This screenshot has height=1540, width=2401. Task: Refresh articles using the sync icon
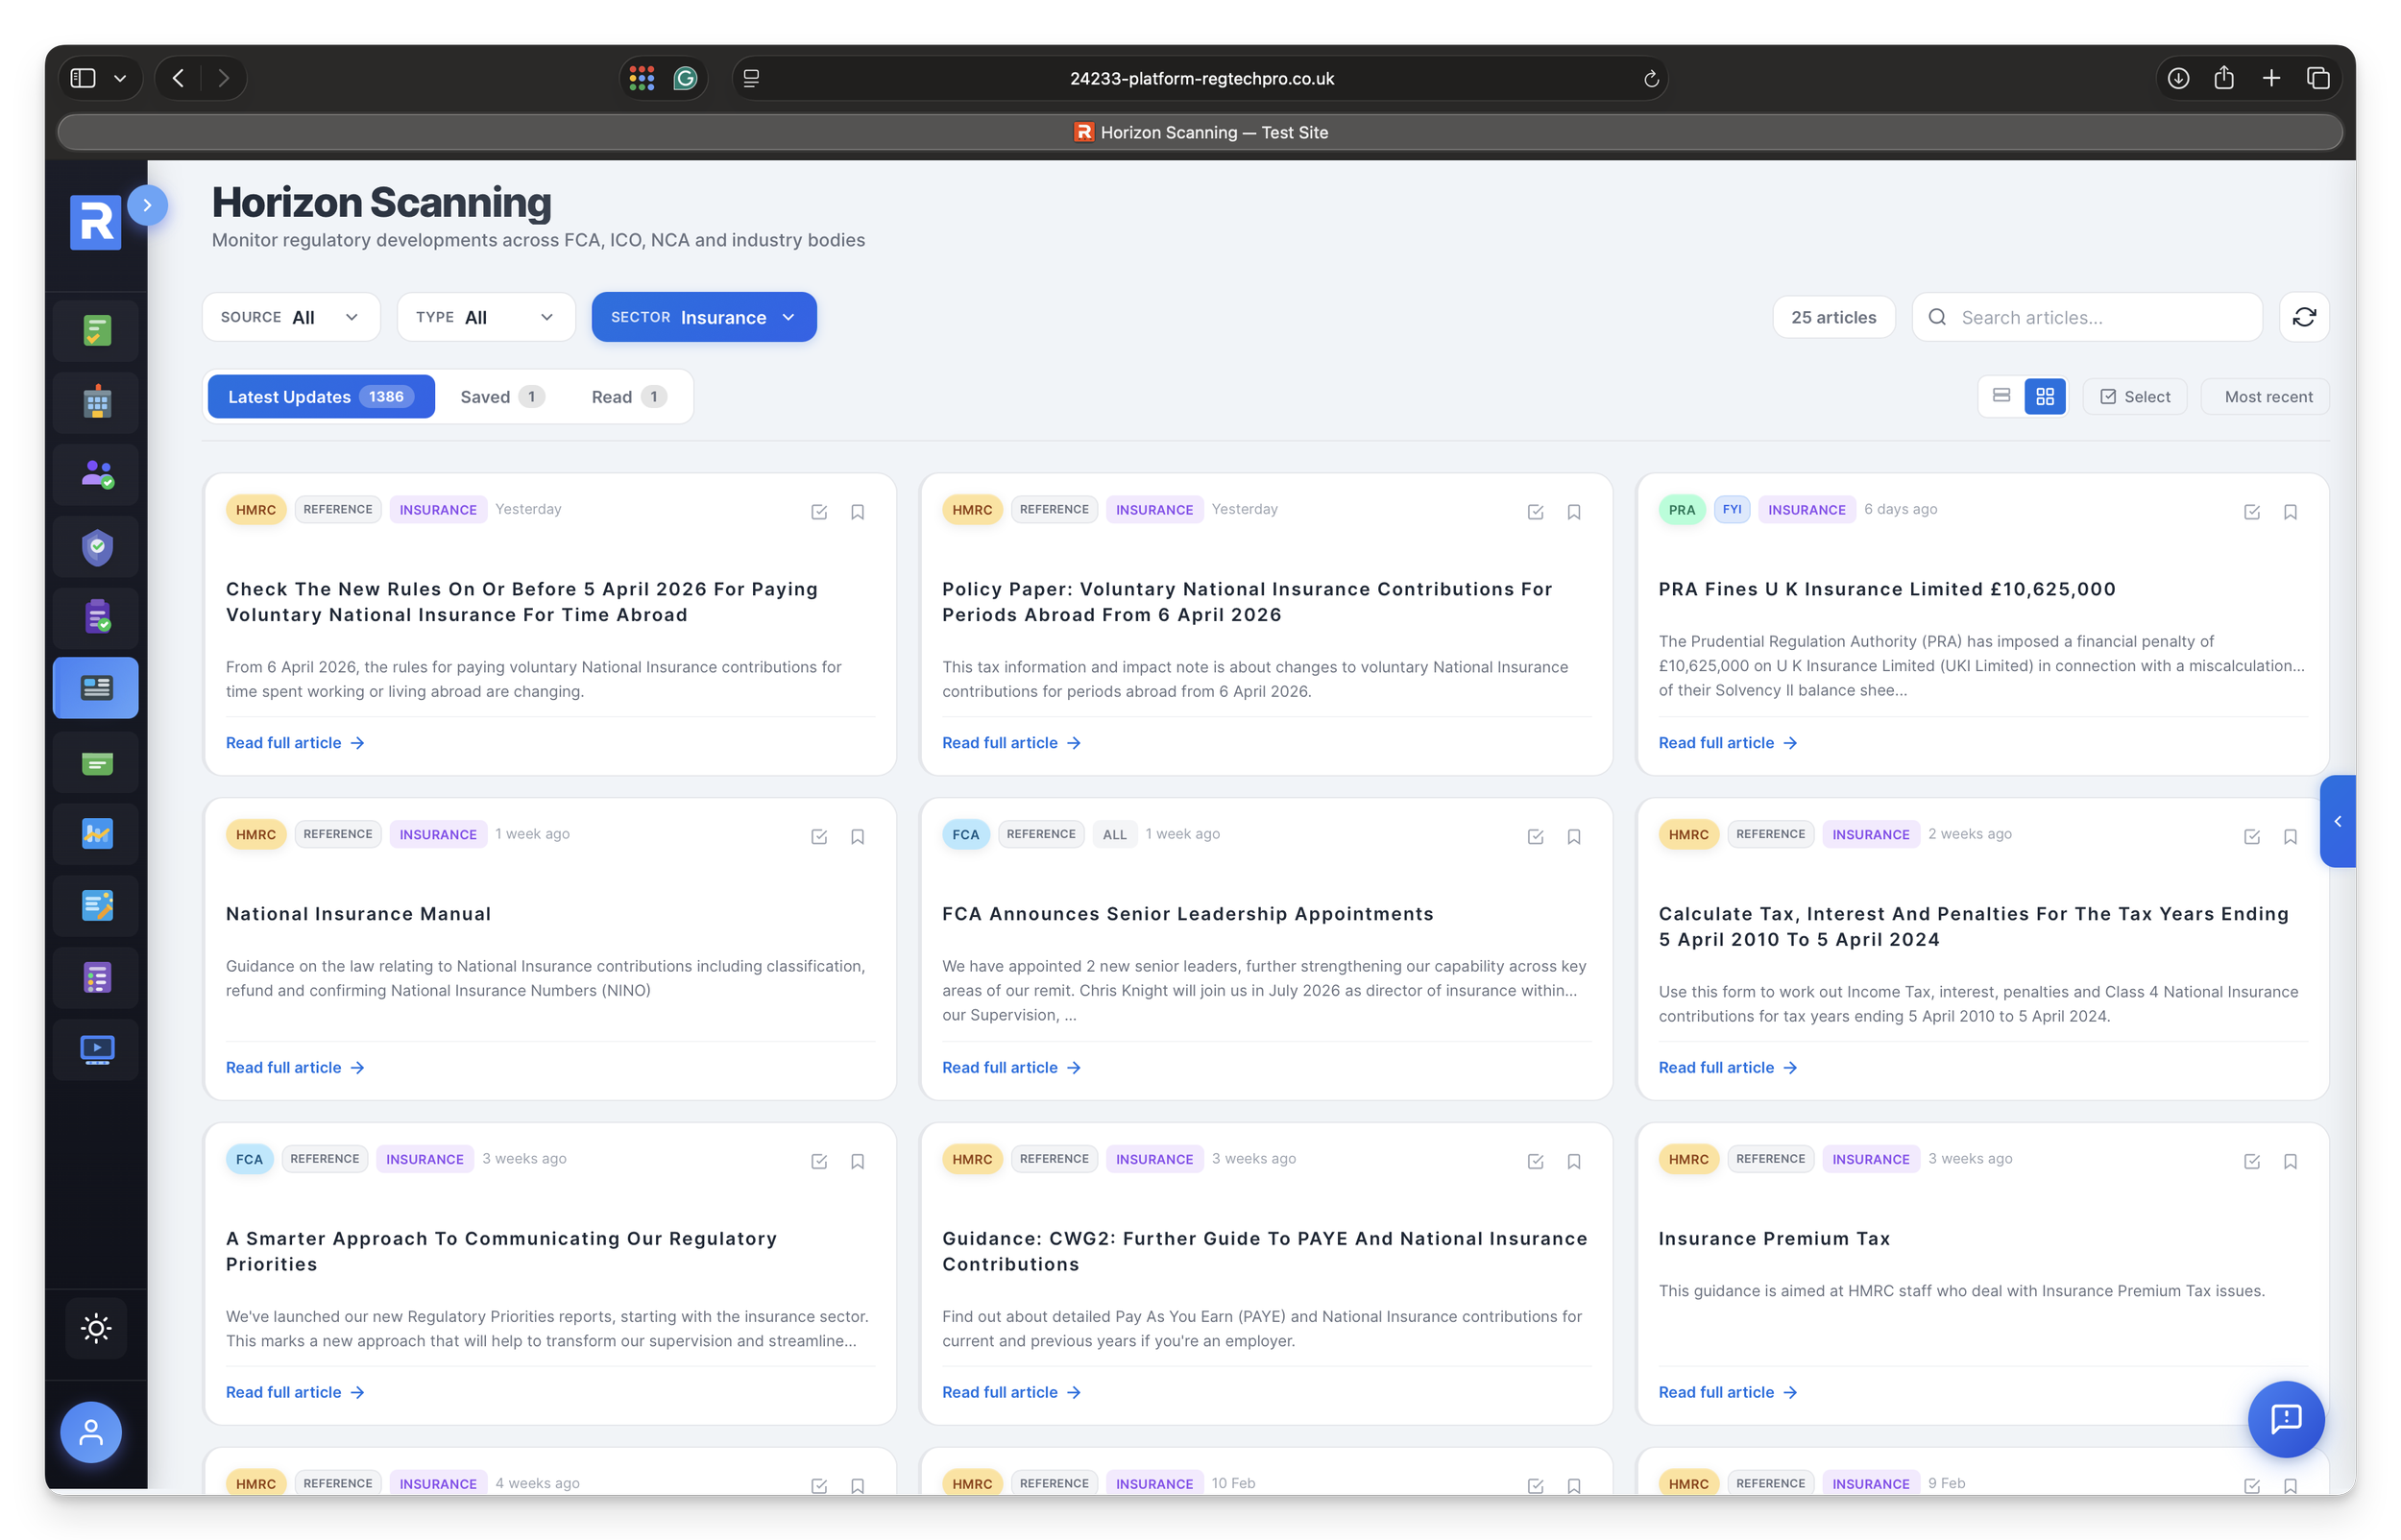pos(2304,317)
